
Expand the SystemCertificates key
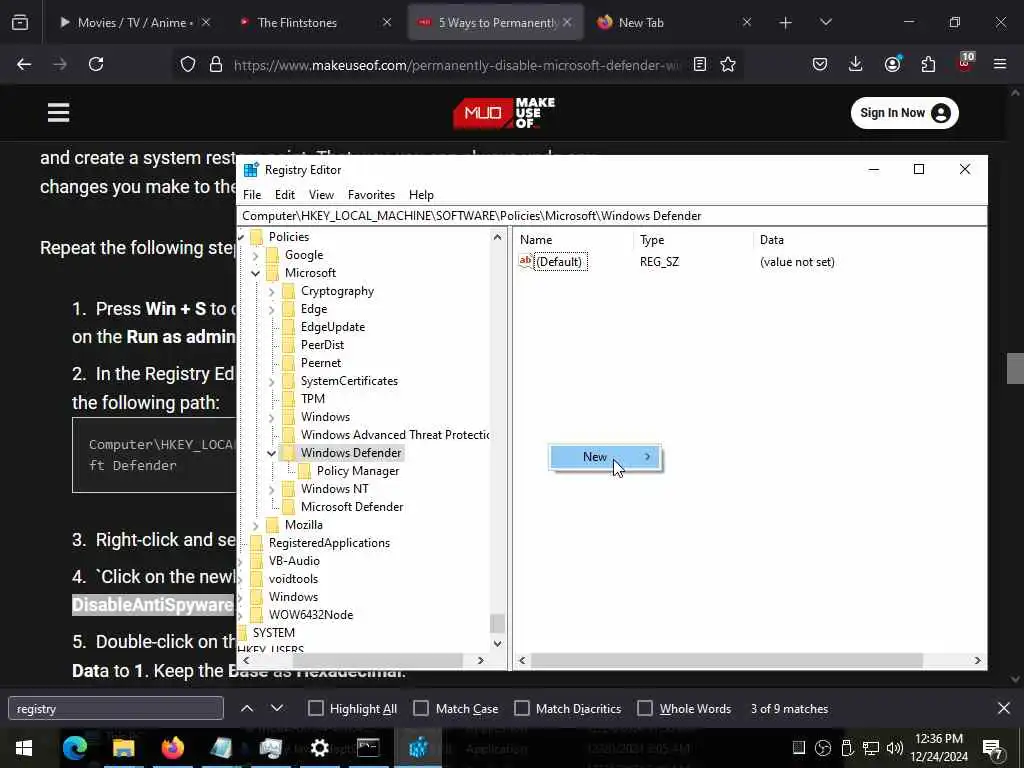pyautogui.click(x=272, y=381)
